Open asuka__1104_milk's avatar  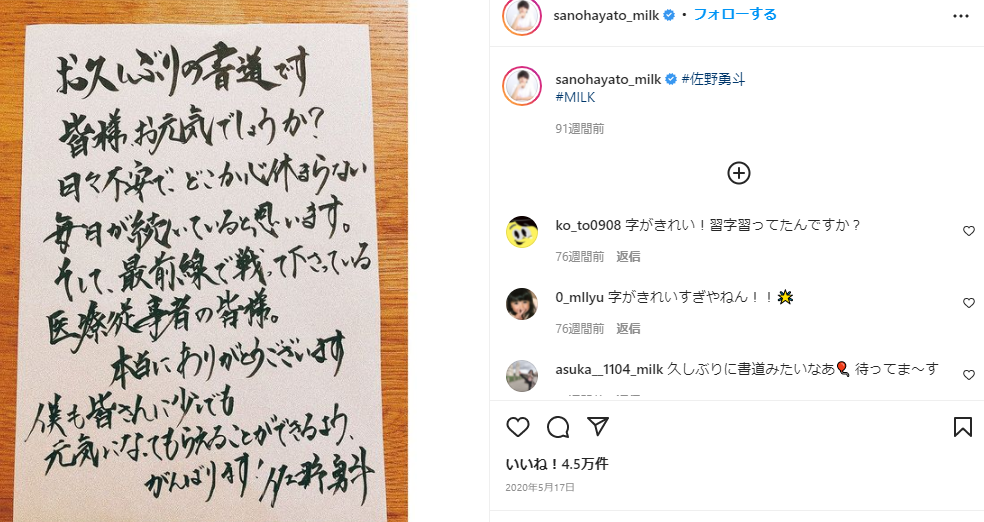pyautogui.click(x=522, y=376)
